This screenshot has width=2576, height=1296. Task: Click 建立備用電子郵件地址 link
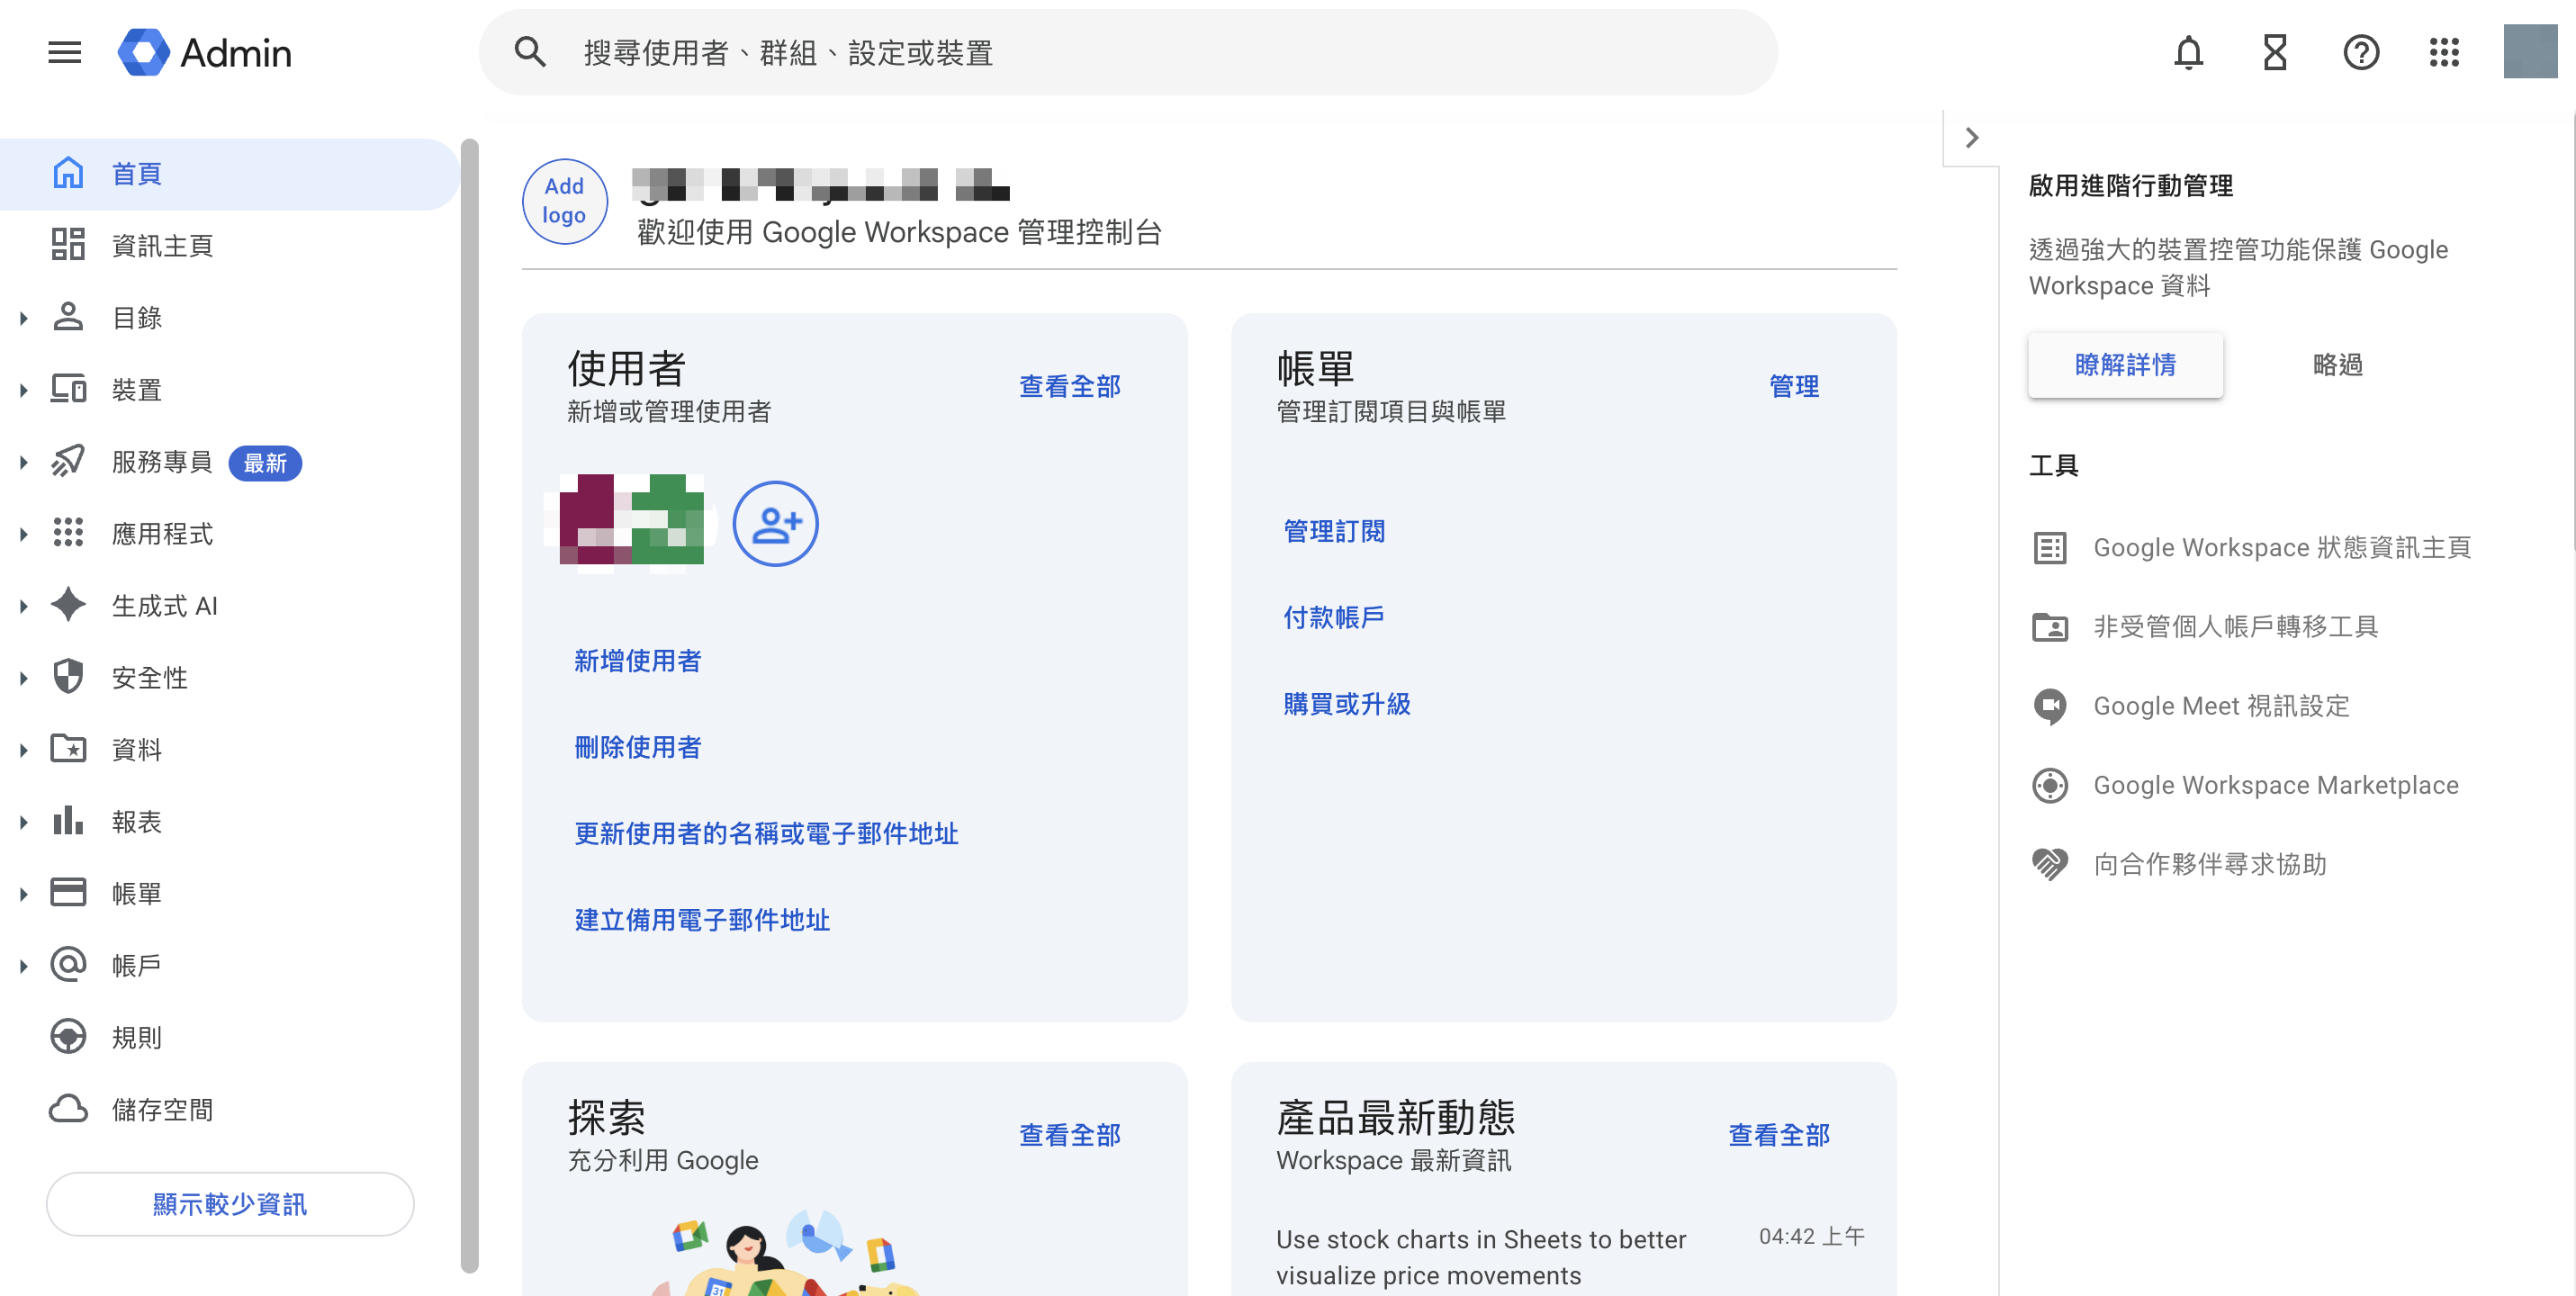point(702,920)
